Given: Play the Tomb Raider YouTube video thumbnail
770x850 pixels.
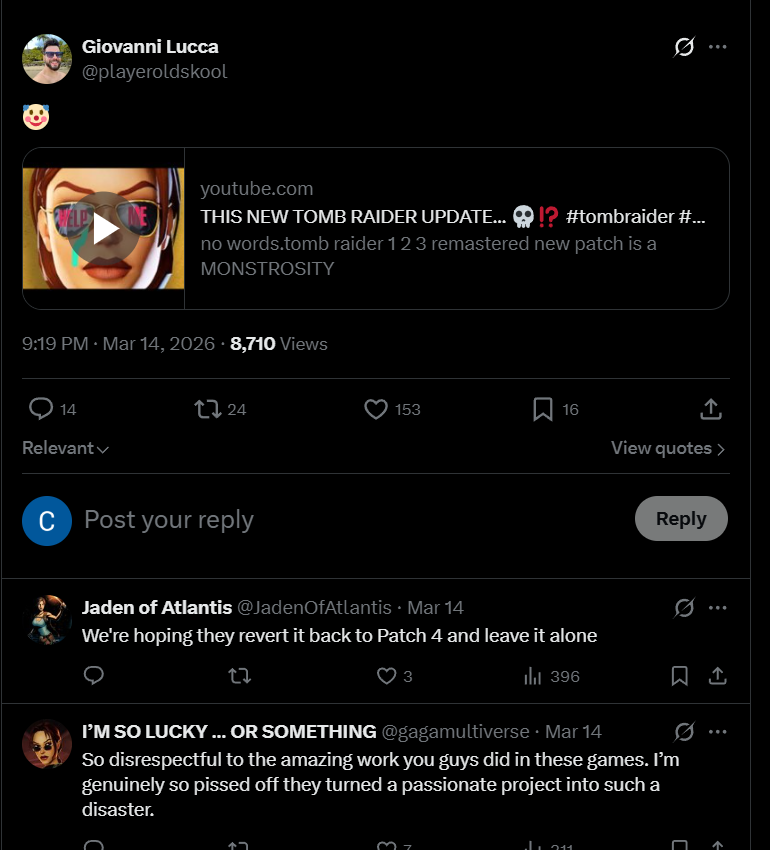Looking at the screenshot, I should [104, 229].
